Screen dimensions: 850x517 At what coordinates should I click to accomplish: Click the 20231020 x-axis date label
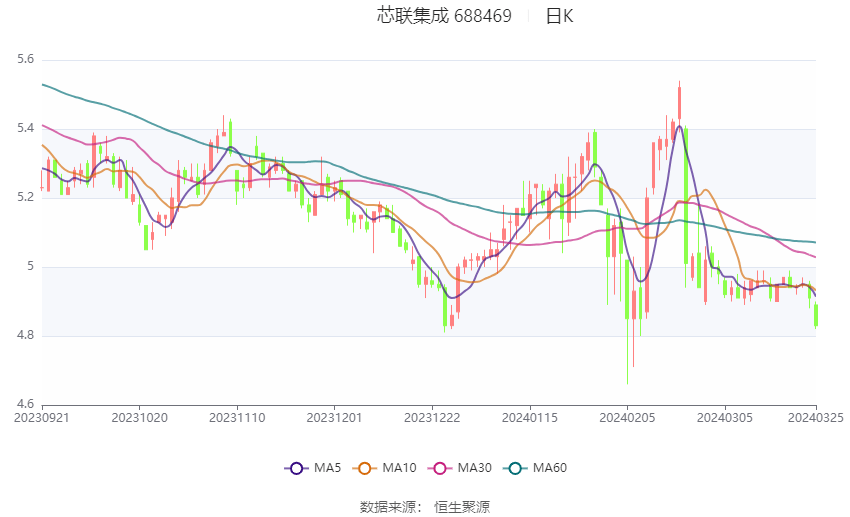click(139, 418)
